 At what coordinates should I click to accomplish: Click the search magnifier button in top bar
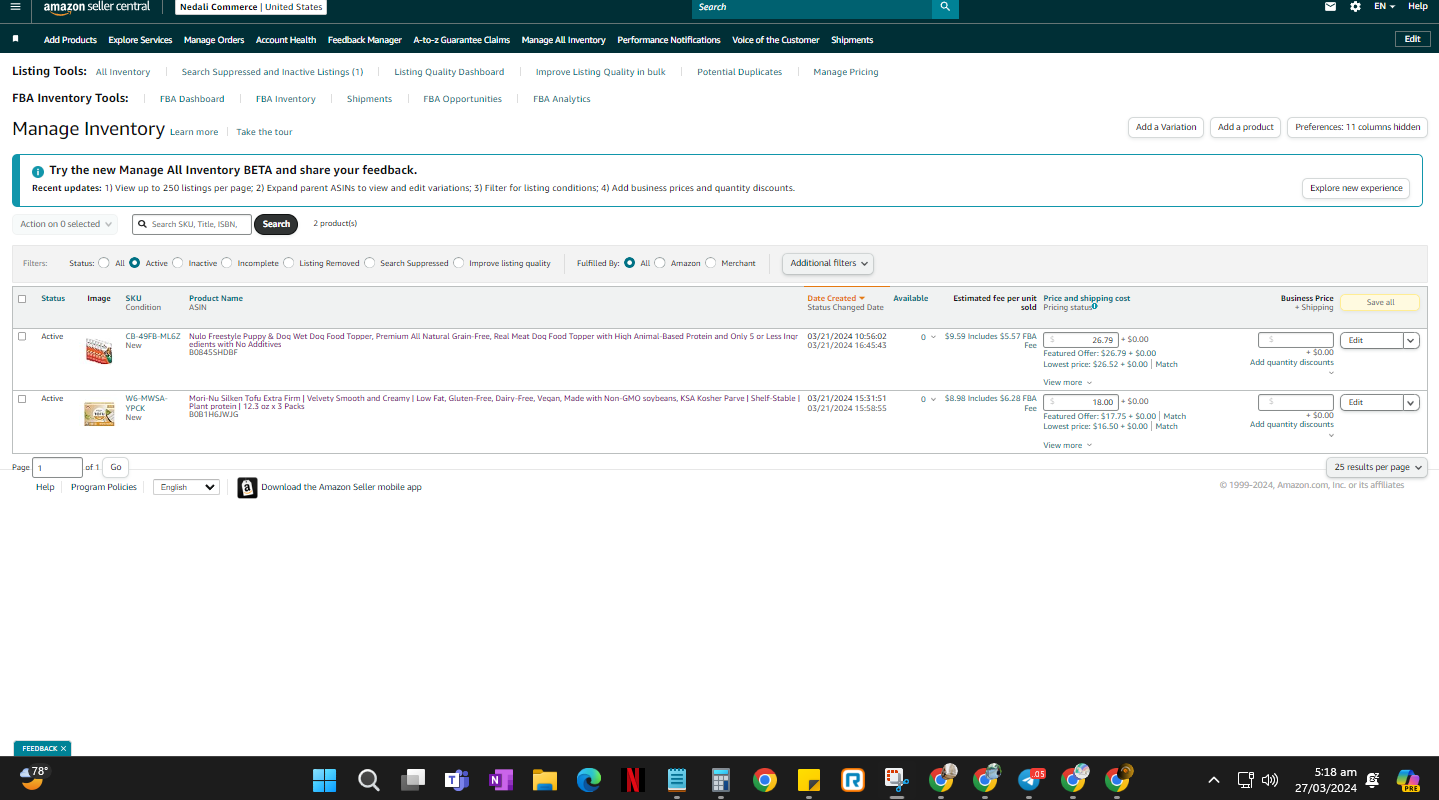click(x=945, y=8)
